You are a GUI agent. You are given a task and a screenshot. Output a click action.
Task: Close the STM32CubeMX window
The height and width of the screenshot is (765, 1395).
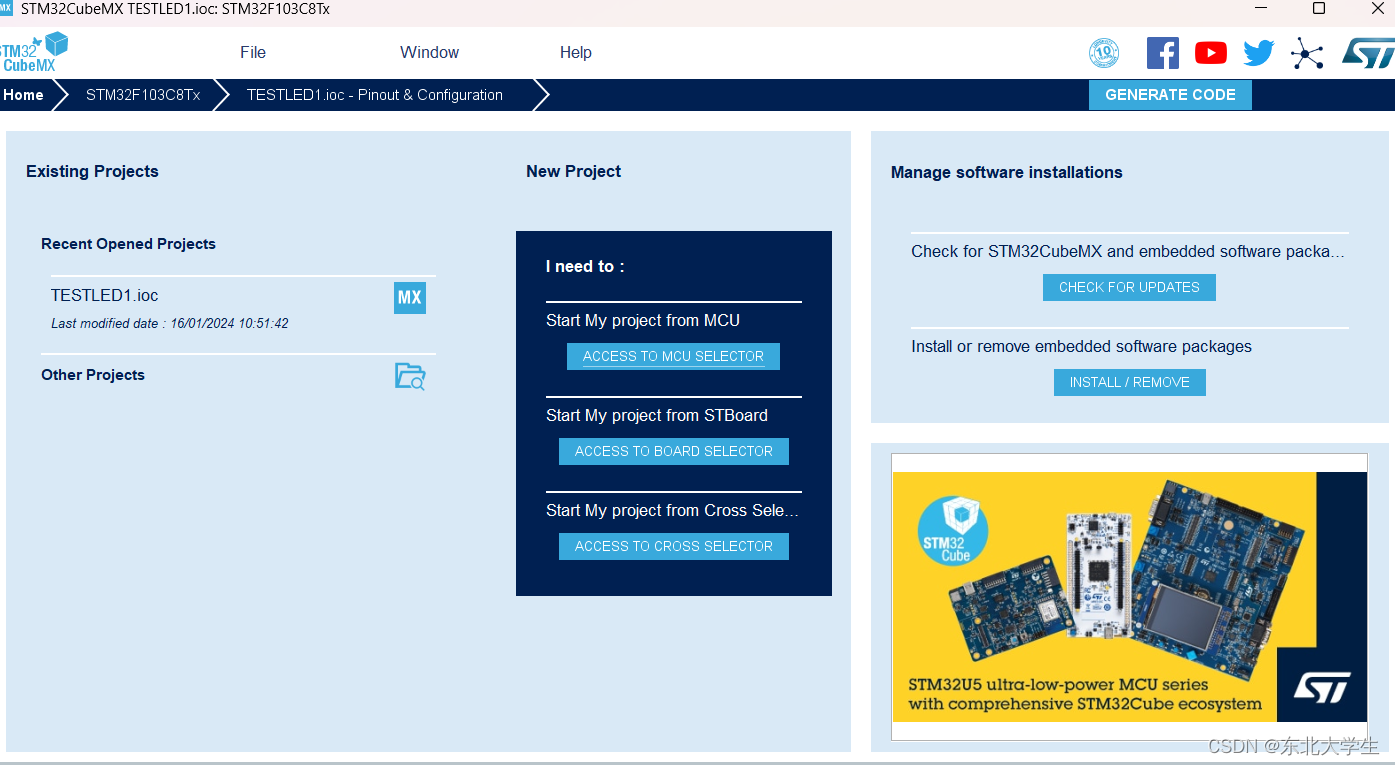[x=1377, y=9]
